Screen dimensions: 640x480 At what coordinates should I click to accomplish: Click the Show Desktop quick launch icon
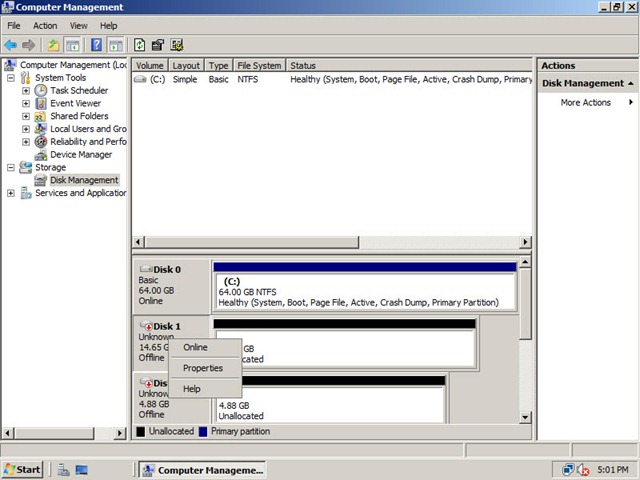coord(82,470)
